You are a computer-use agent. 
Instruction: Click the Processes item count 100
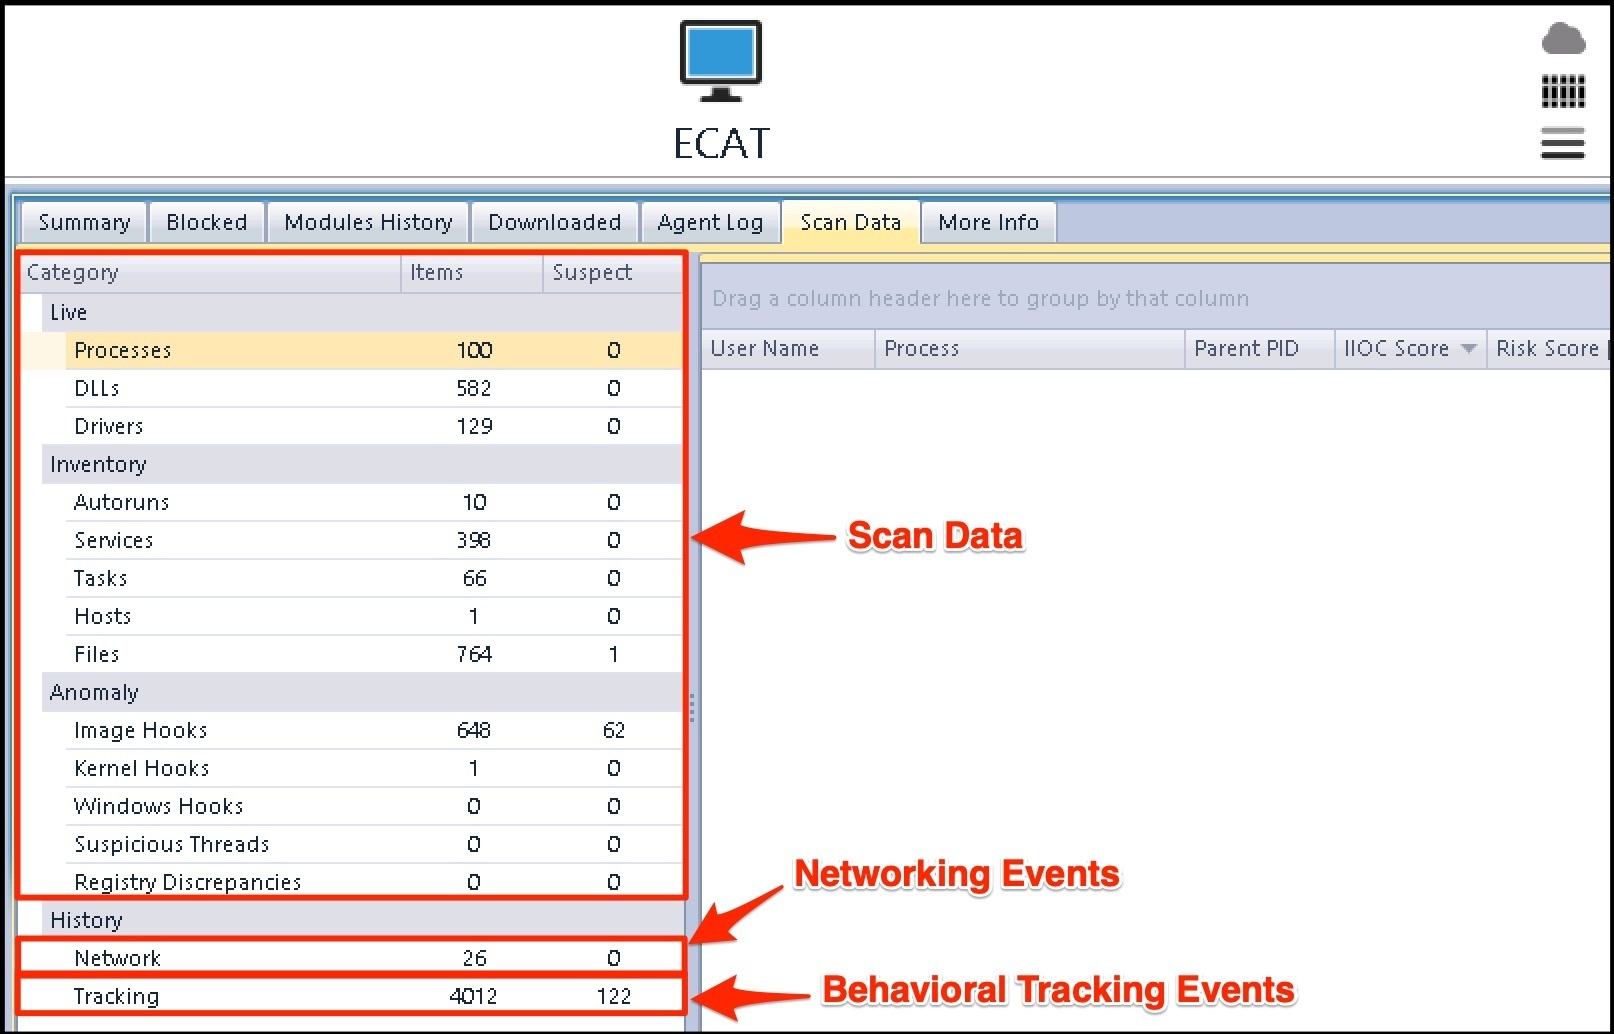(x=474, y=350)
